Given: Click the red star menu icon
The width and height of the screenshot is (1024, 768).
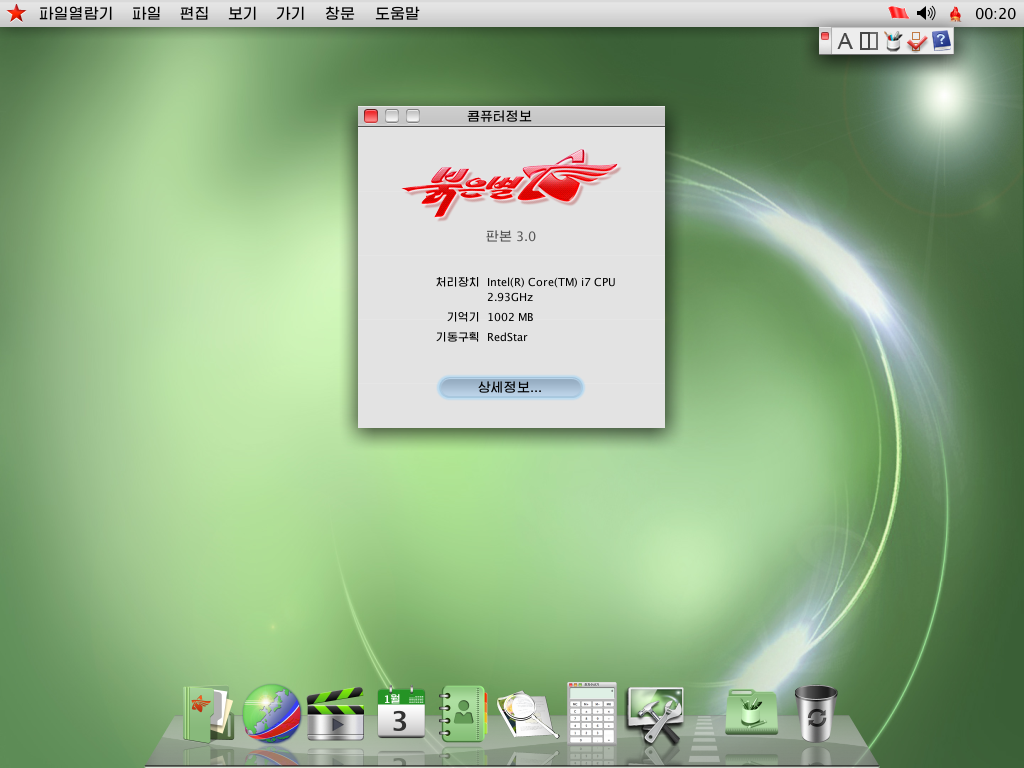Looking at the screenshot, I should click(16, 13).
